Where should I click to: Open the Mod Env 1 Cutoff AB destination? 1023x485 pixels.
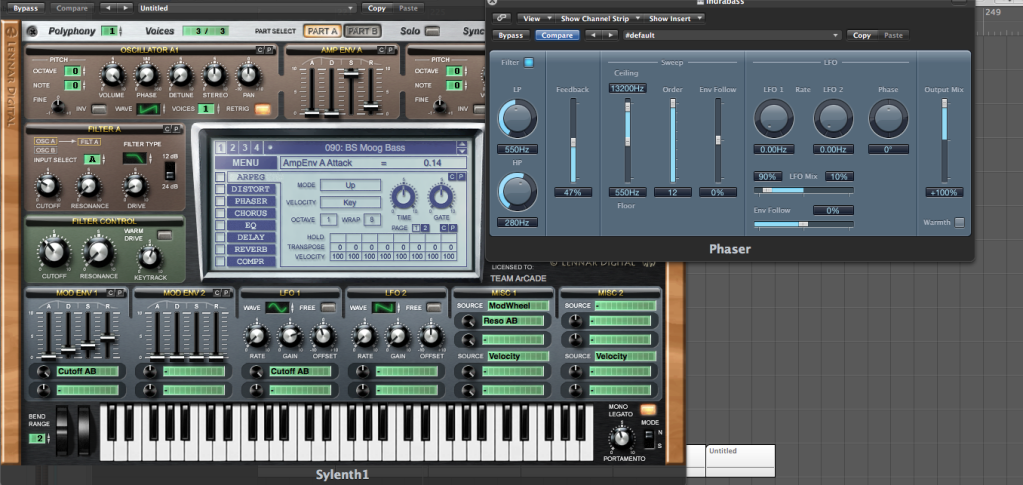coord(88,371)
